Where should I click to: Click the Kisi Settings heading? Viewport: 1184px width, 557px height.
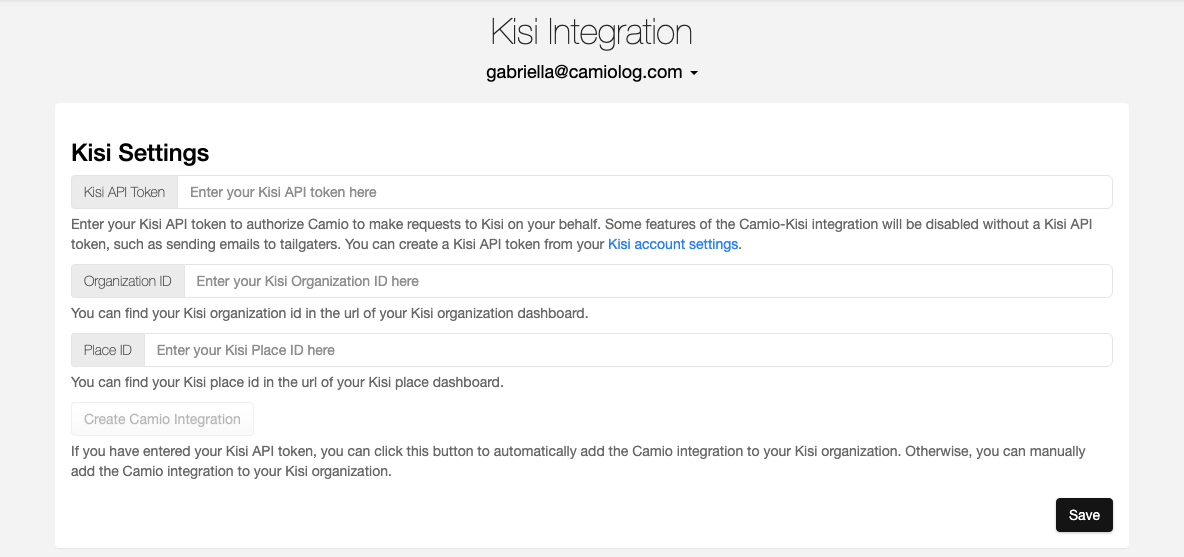point(140,152)
